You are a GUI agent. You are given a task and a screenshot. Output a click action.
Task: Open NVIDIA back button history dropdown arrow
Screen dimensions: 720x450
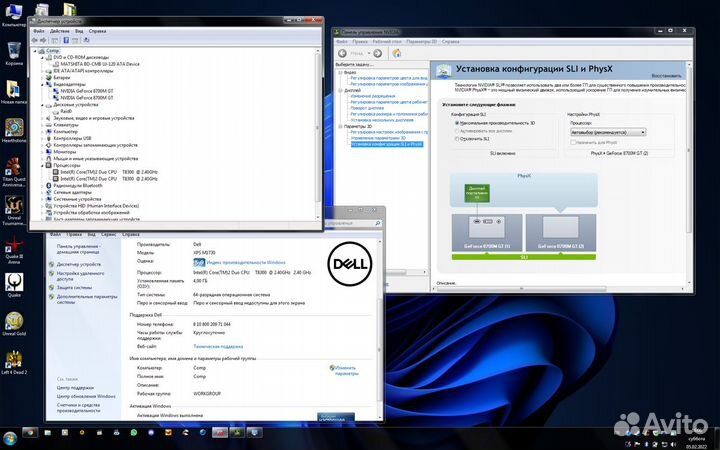tap(369, 53)
